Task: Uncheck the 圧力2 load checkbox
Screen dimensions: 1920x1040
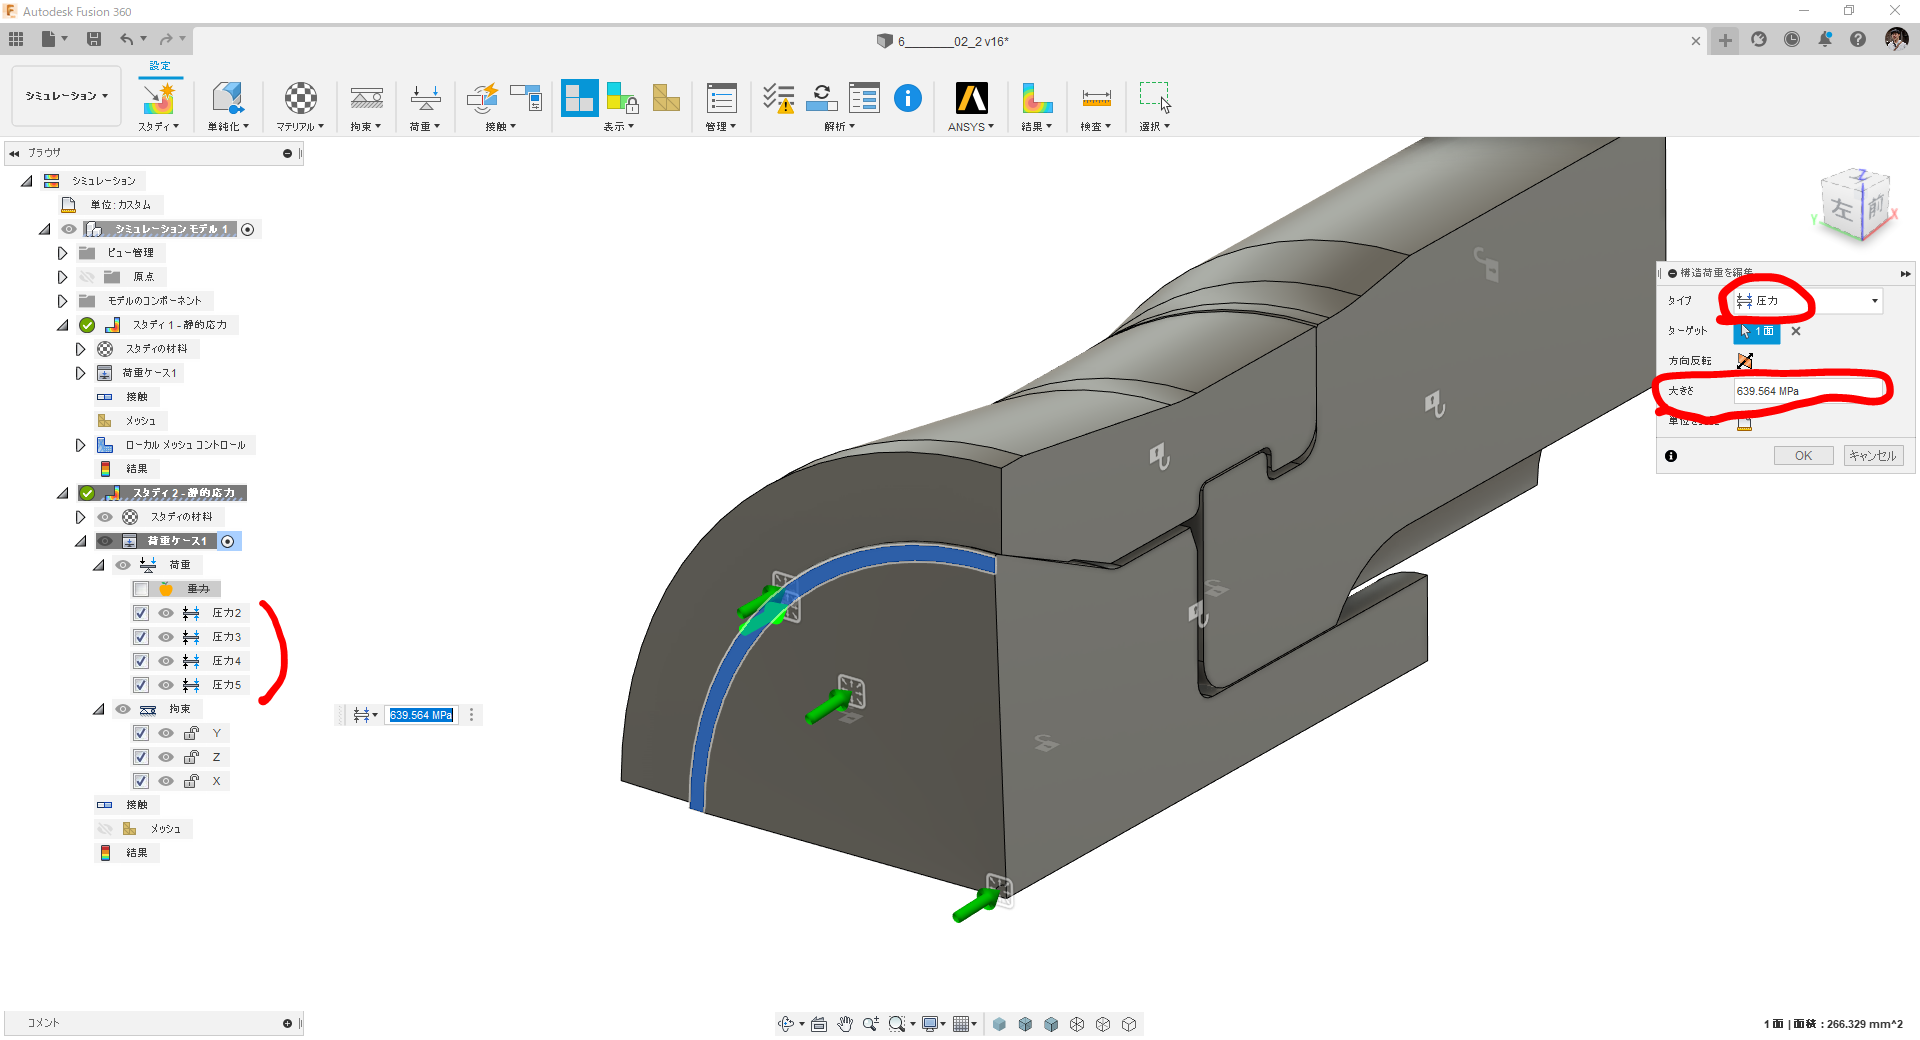Action: click(141, 613)
